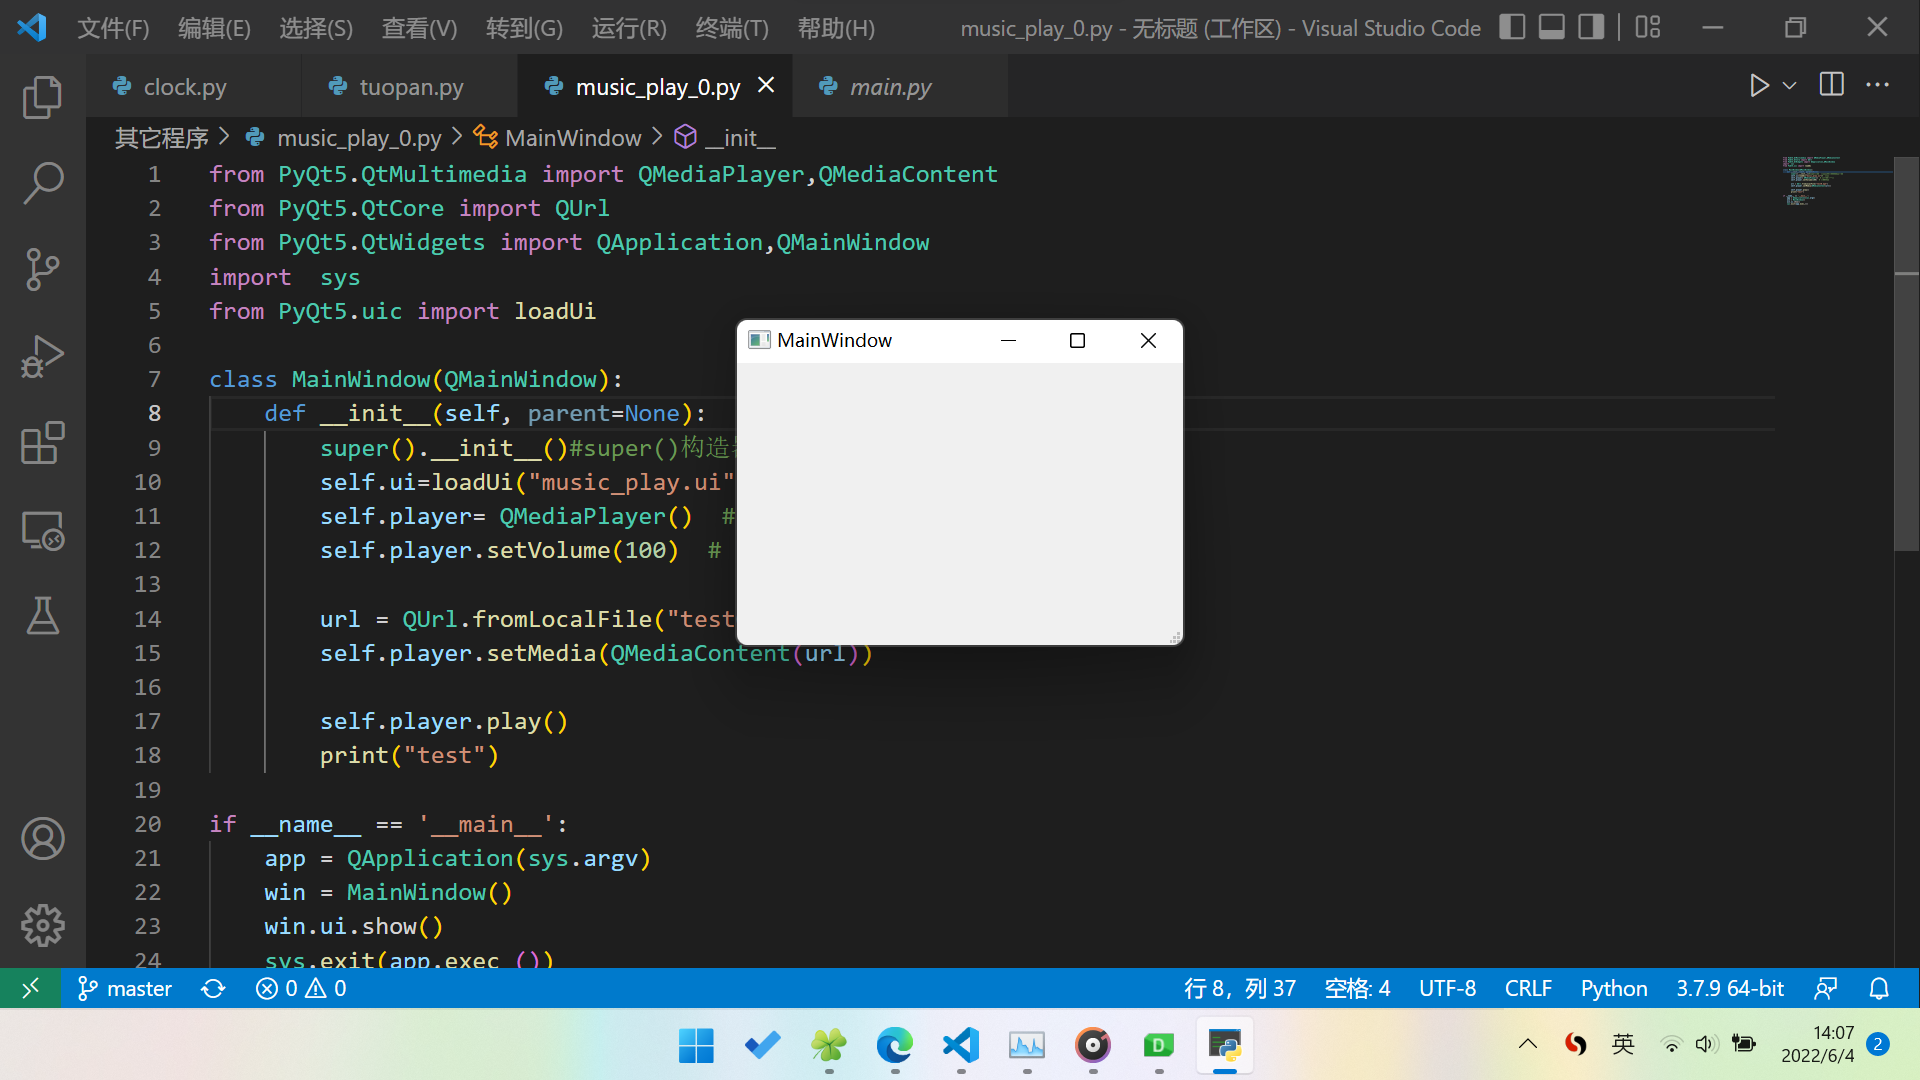
Task: Open the Search view in activity bar
Action: [x=42, y=183]
